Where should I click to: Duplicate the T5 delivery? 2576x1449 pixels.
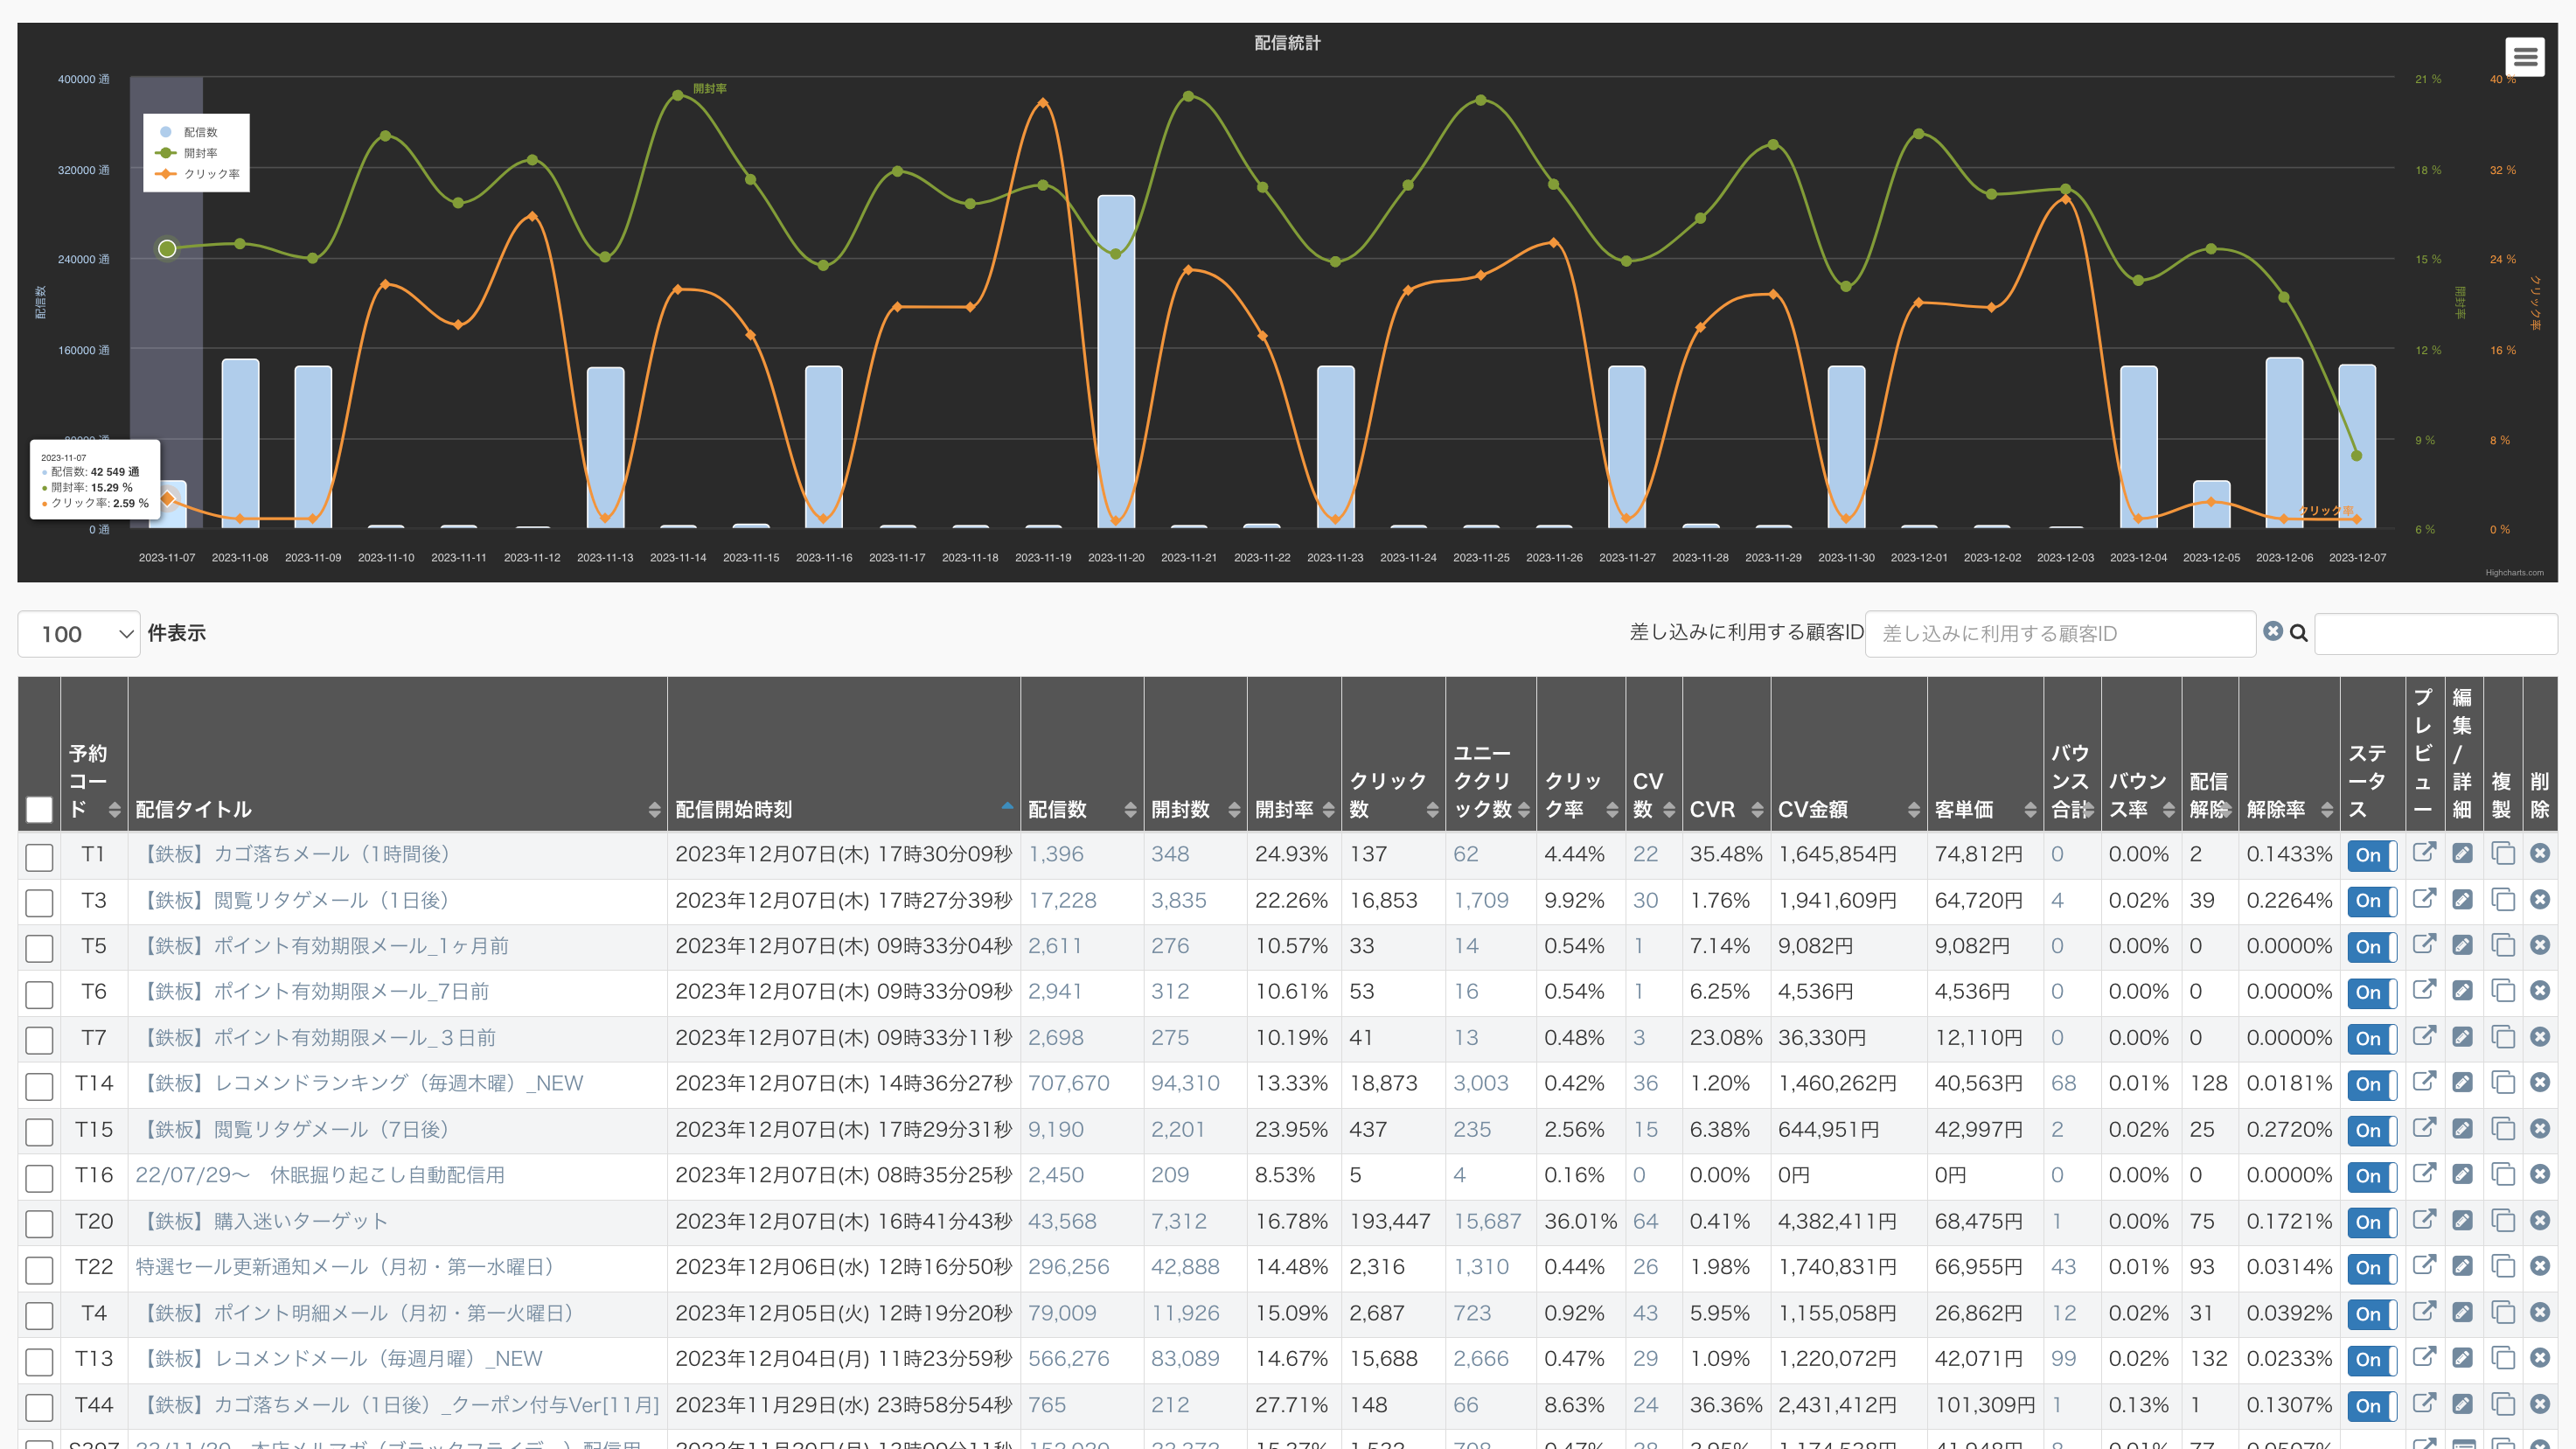[2502, 945]
